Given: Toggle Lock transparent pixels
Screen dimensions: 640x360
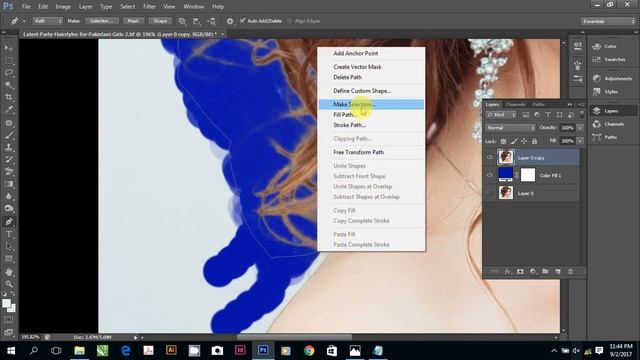Looking at the screenshot, I should click(503, 141).
